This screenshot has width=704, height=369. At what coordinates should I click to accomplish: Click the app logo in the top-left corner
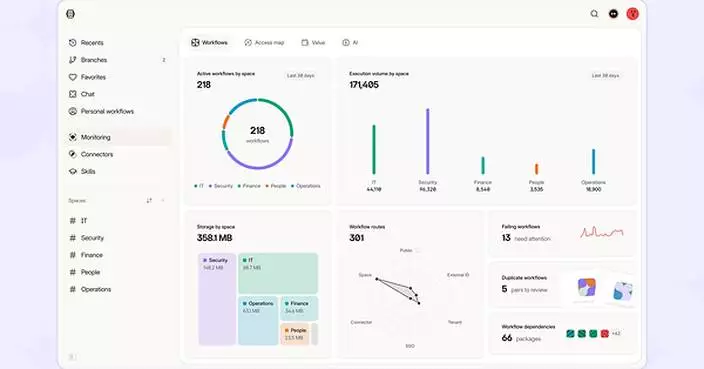(x=70, y=14)
